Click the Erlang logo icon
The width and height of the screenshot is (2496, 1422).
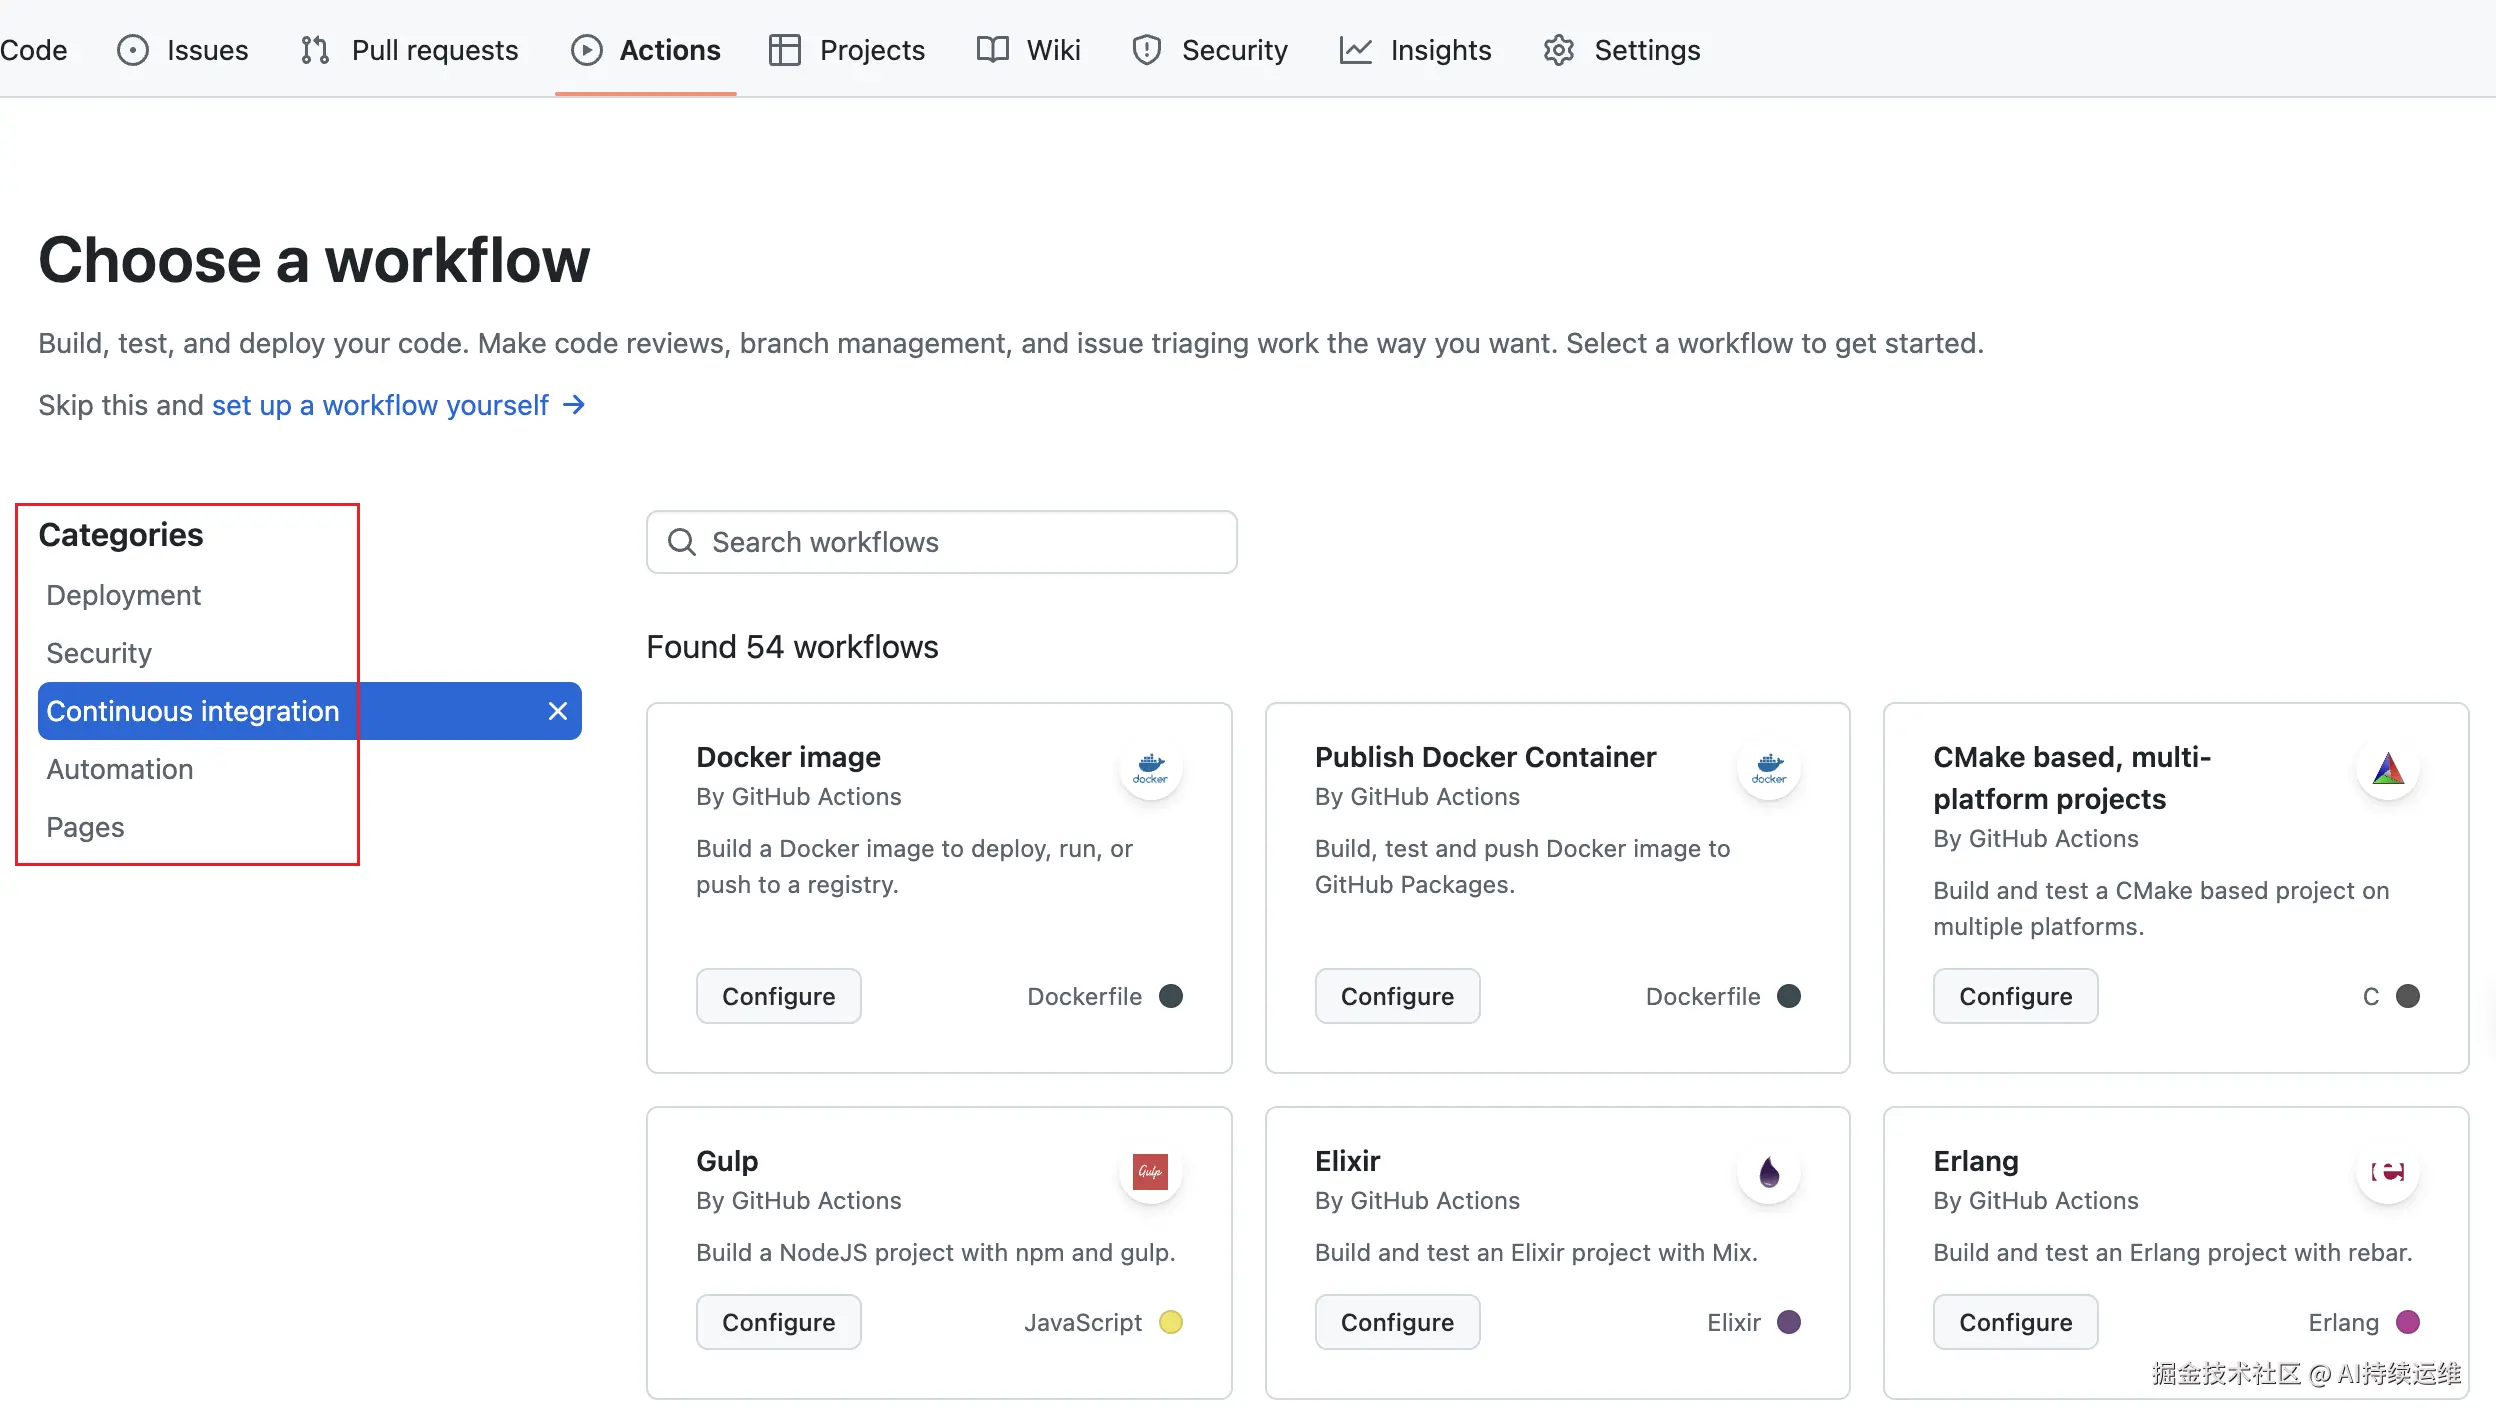pyautogui.click(x=2388, y=1172)
